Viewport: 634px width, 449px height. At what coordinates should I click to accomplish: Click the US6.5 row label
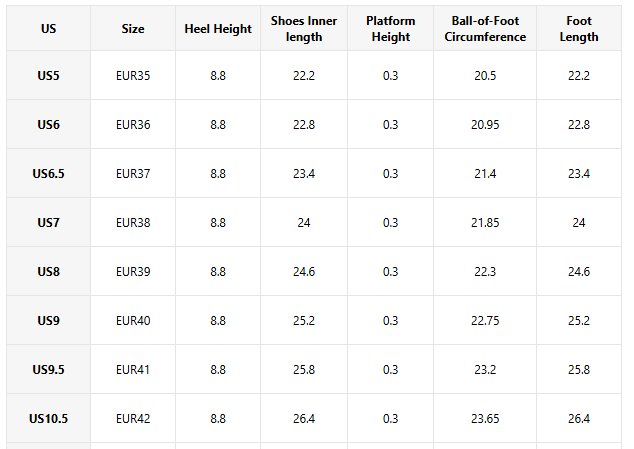coord(48,174)
